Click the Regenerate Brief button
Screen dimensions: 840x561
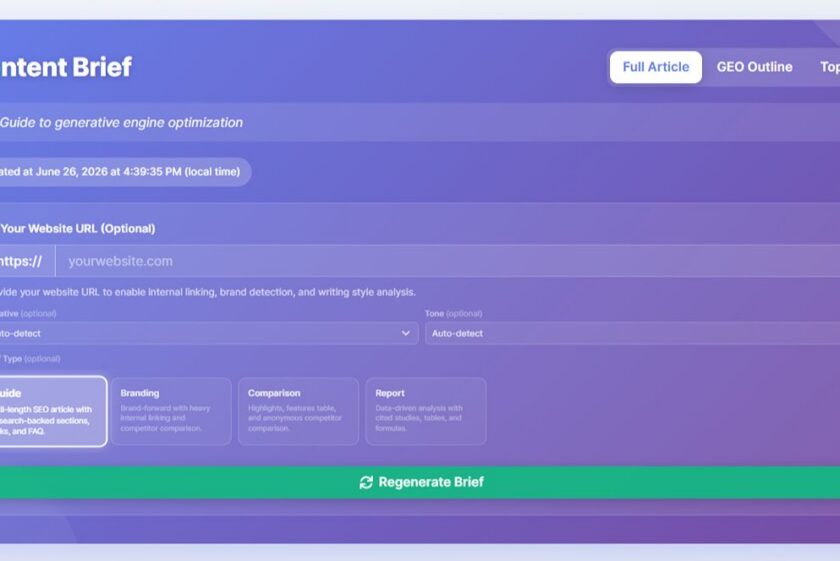pos(420,482)
